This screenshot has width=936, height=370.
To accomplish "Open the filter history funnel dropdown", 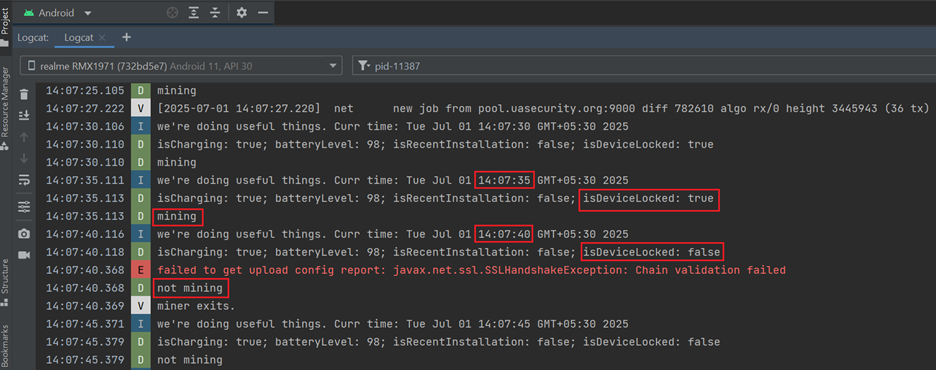I will tap(365, 66).
